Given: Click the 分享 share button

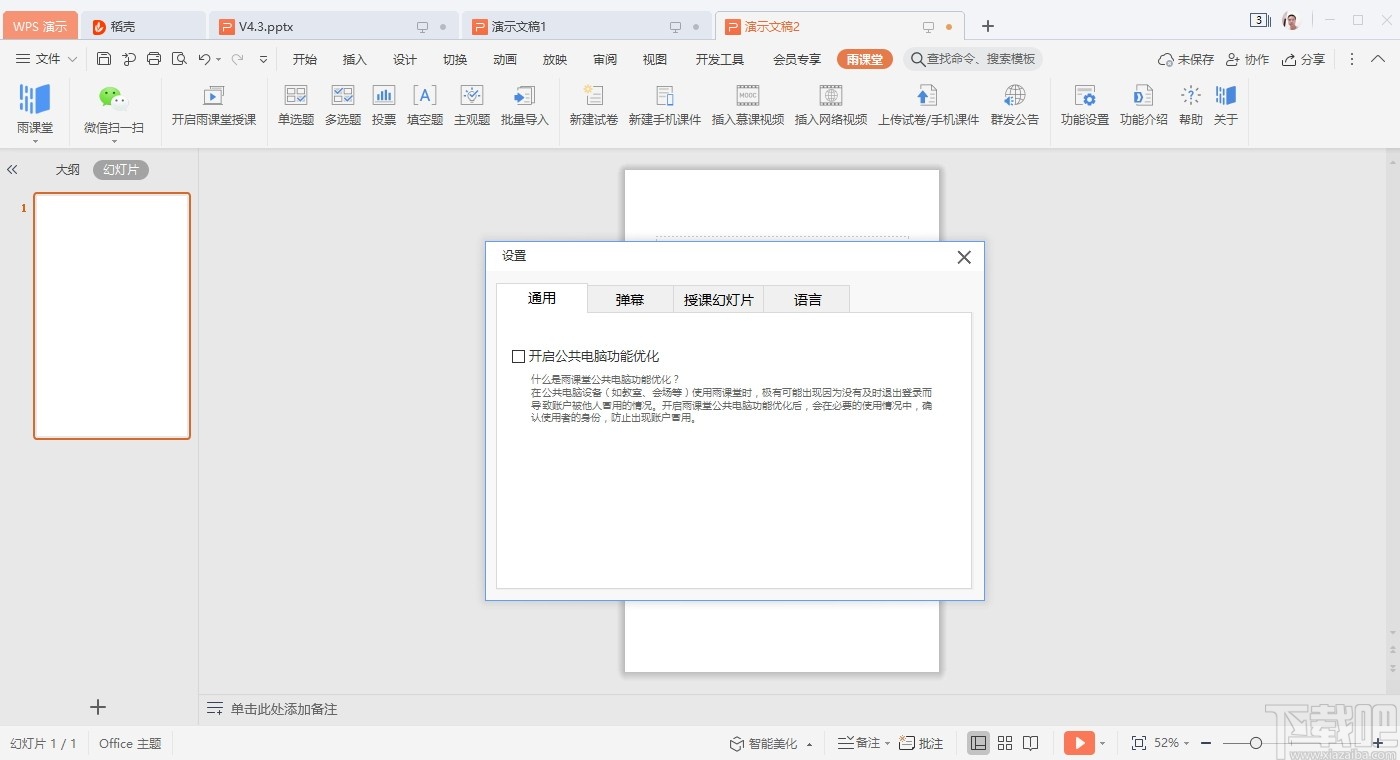Looking at the screenshot, I should [1303, 59].
